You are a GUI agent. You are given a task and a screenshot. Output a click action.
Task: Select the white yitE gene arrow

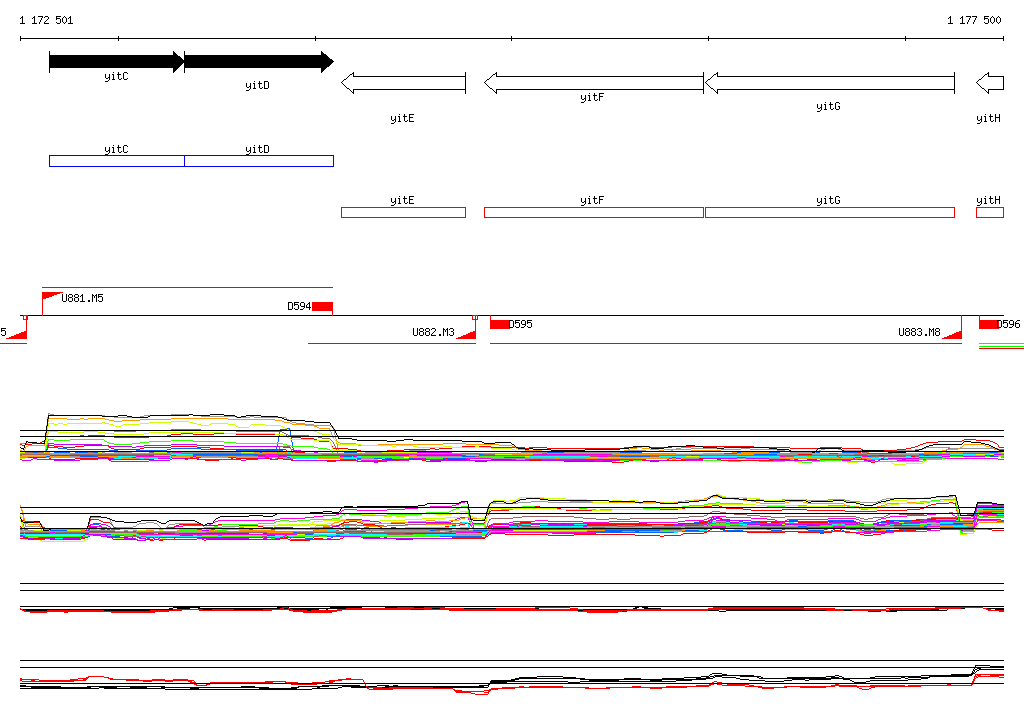pos(404,83)
